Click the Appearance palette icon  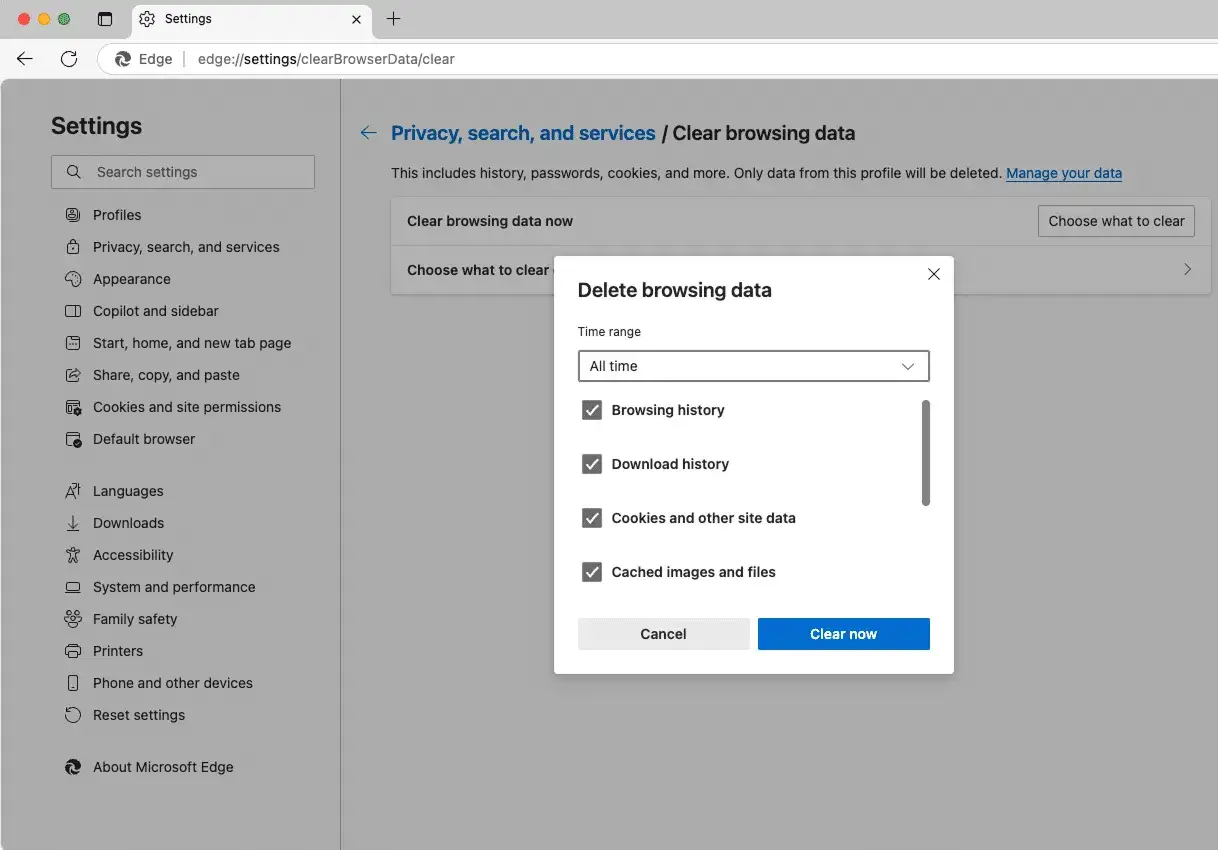pos(73,279)
